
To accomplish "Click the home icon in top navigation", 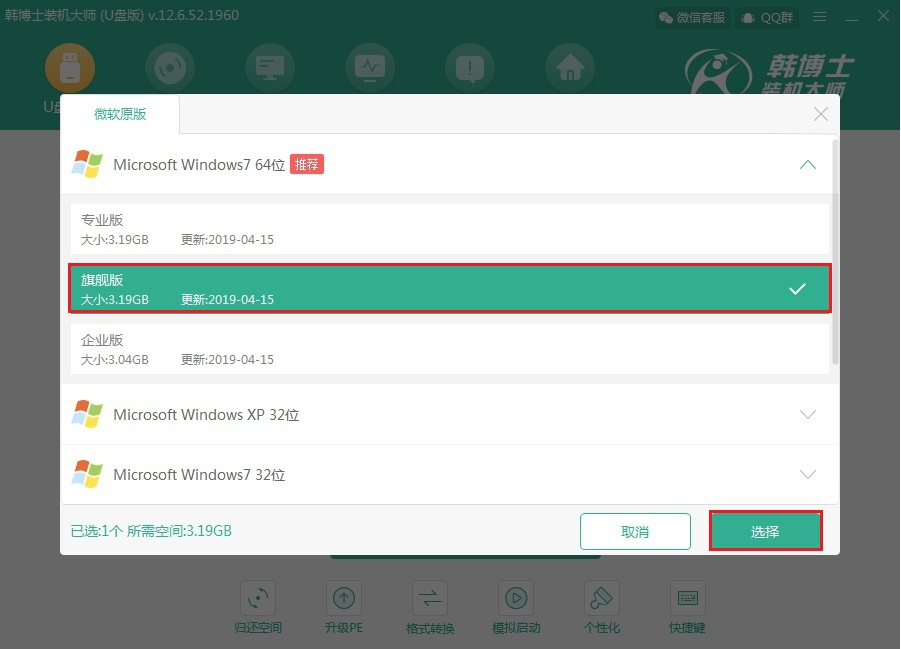I will click(x=570, y=68).
